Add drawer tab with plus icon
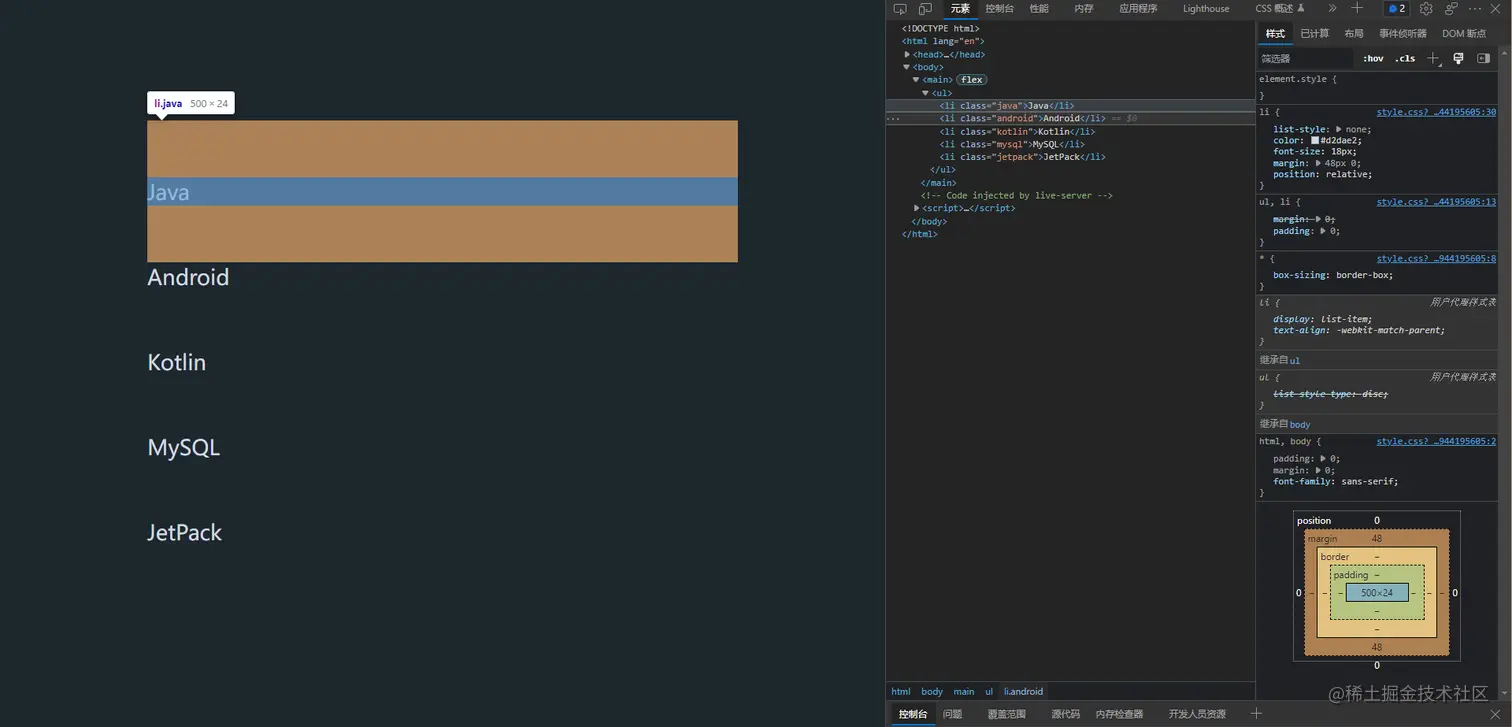This screenshot has height=727, width=1512. point(1256,713)
